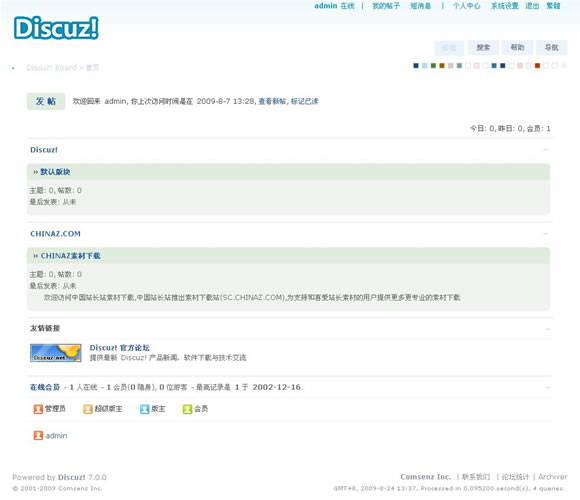This screenshot has height=500, width=580.
Task: Open the 搜索 menu tab
Action: point(483,47)
